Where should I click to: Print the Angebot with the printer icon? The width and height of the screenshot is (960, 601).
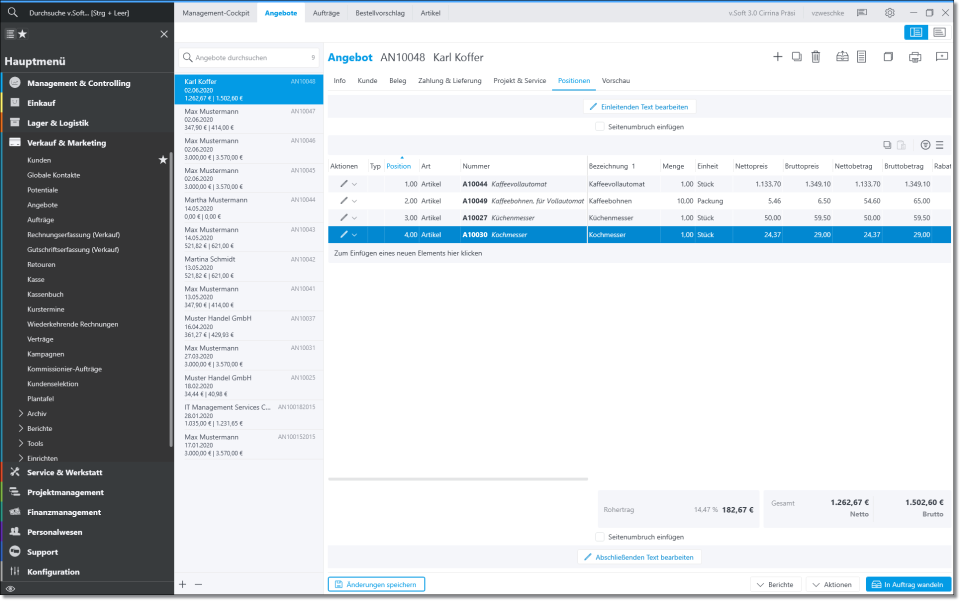(x=915, y=58)
